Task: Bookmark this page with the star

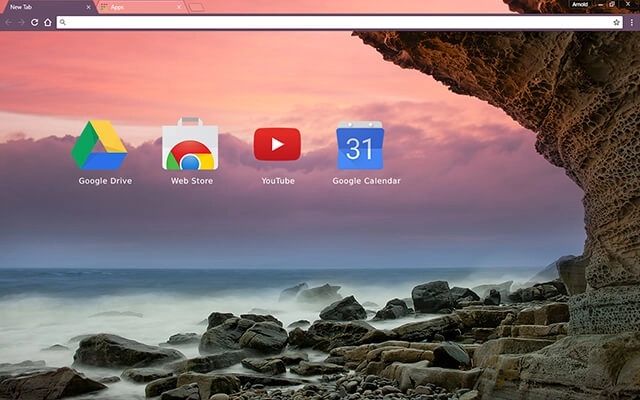Action: pyautogui.click(x=616, y=22)
